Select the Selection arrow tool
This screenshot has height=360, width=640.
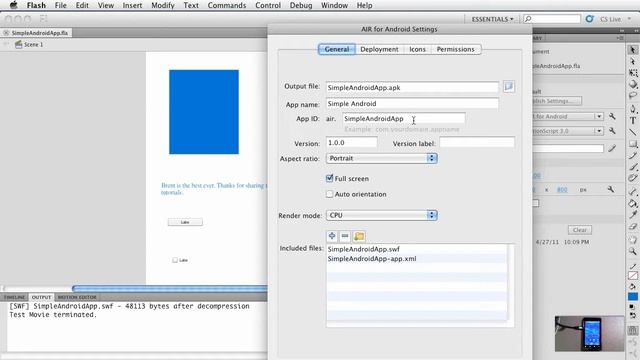(633, 50)
